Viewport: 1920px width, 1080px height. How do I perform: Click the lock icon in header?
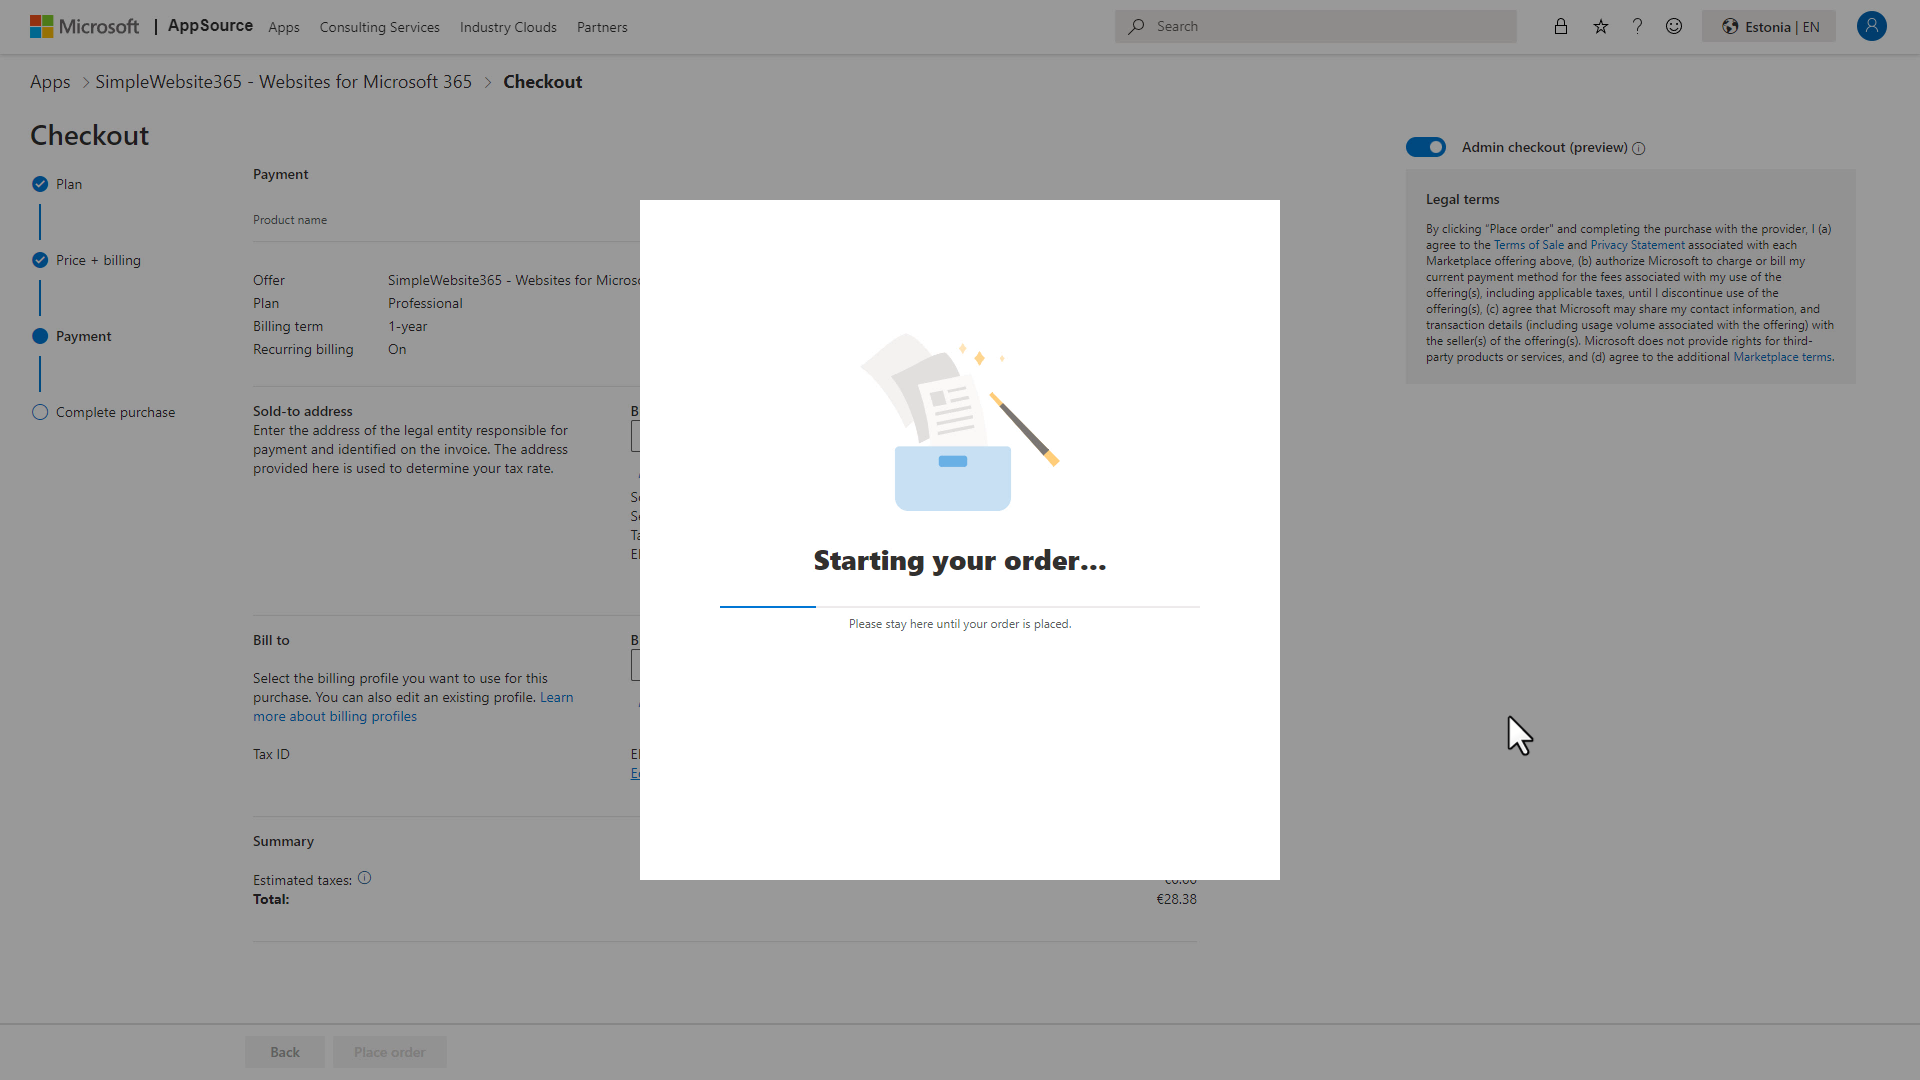pos(1560,27)
